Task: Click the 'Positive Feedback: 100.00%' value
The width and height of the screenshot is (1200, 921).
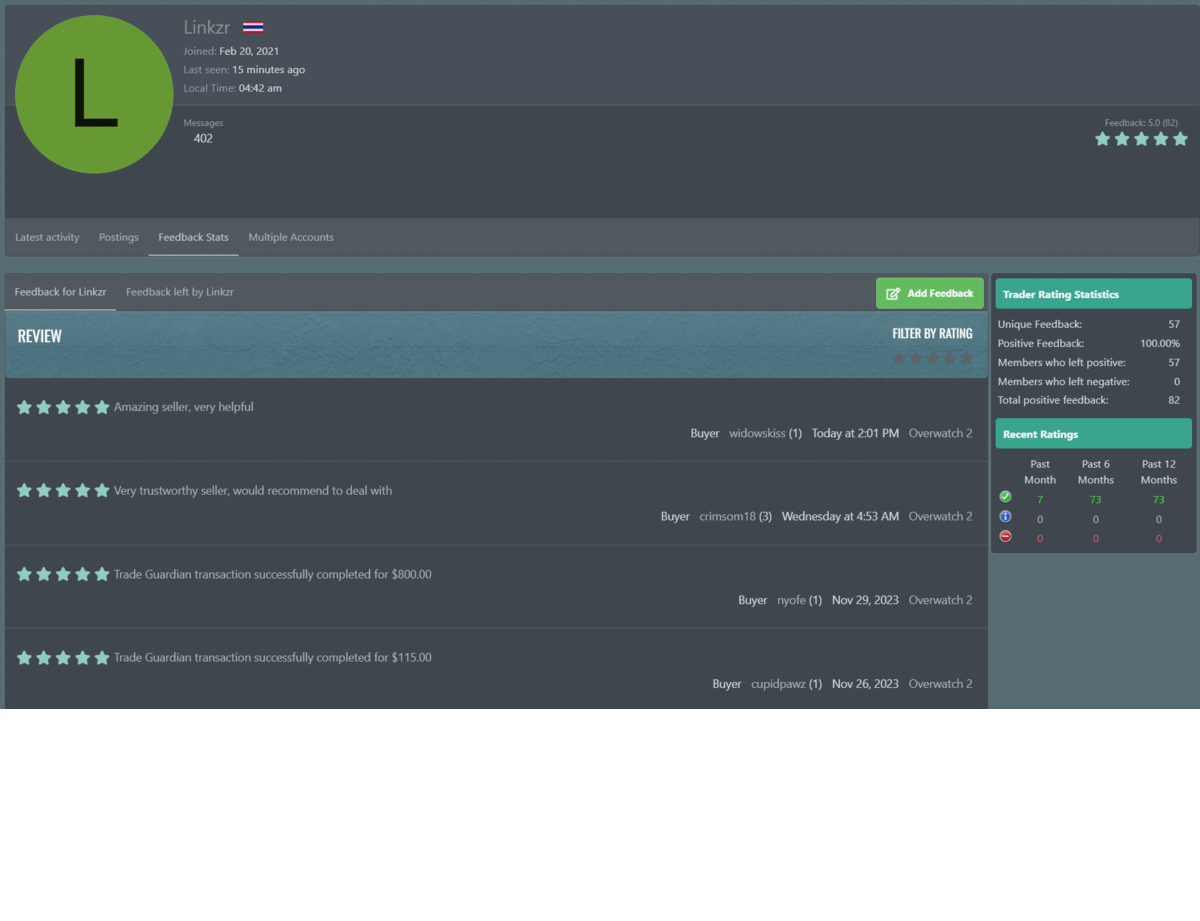Action: 1160,343
